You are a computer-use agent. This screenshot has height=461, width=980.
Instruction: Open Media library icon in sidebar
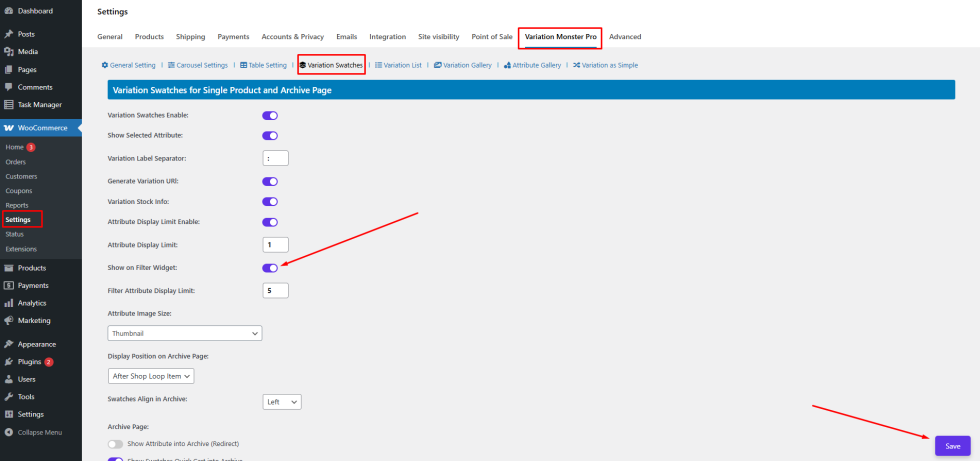click(9, 52)
